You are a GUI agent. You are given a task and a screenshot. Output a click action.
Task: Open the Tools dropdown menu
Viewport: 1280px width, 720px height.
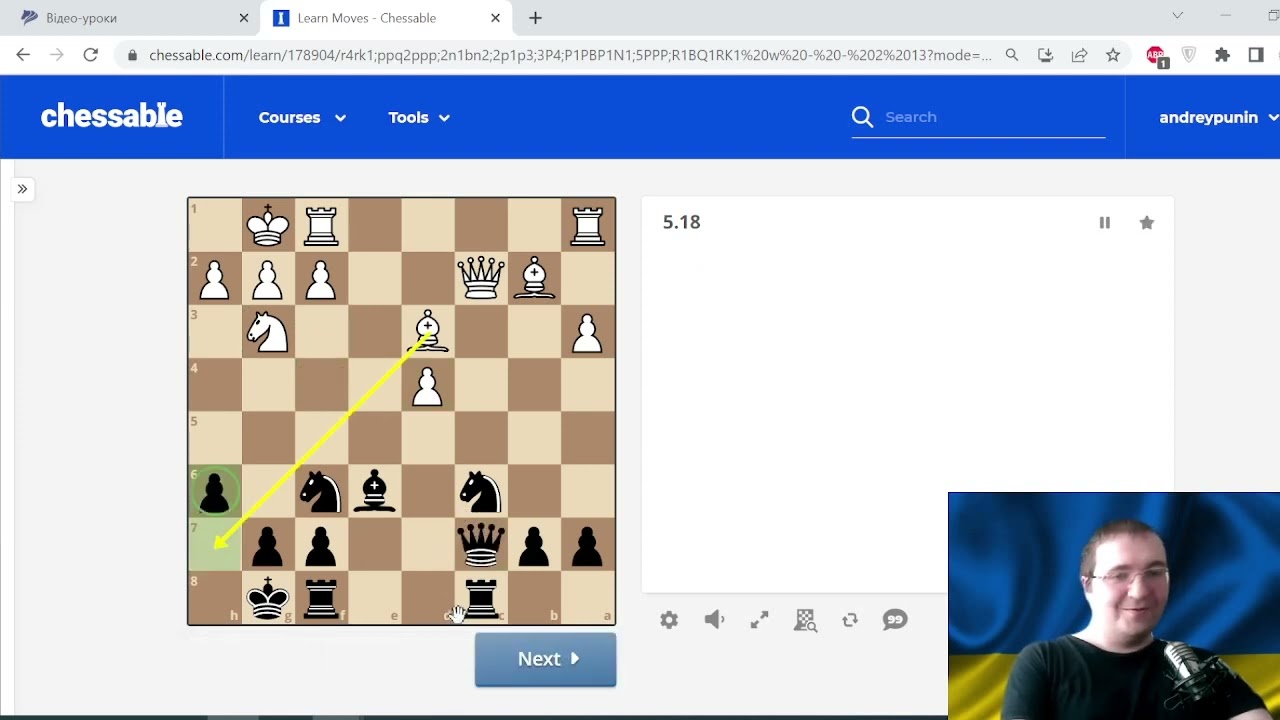point(419,117)
